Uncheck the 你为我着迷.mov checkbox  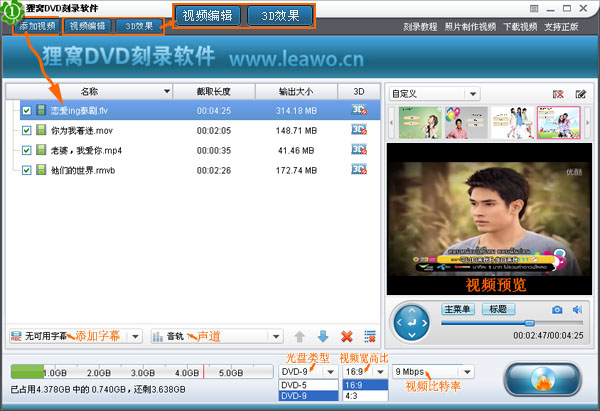(x=26, y=130)
